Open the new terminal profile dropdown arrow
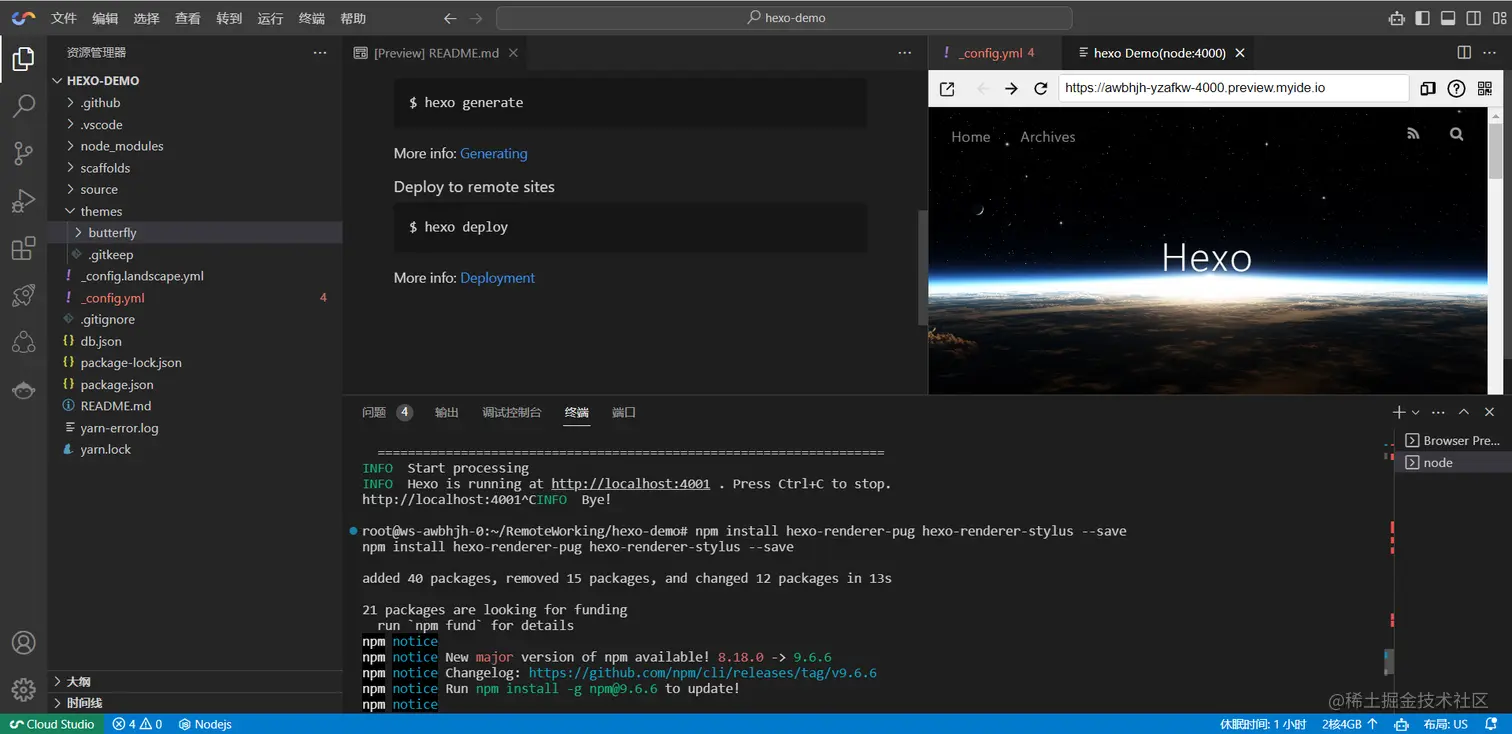Screen dimensions: 1512x734 coord(1415,413)
